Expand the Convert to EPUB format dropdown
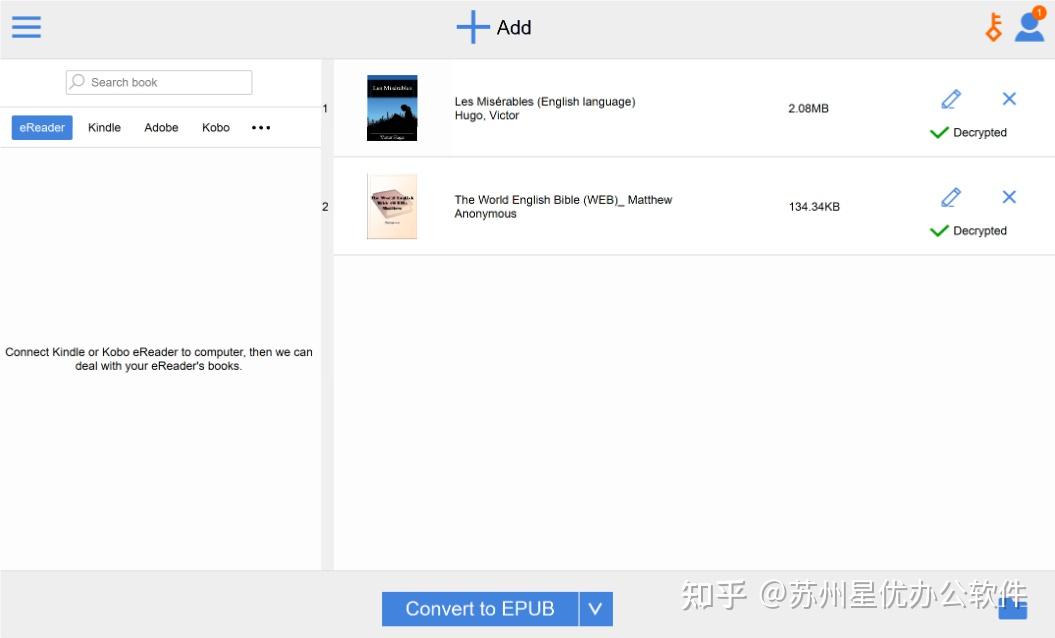This screenshot has width=1055, height=638. (596, 608)
